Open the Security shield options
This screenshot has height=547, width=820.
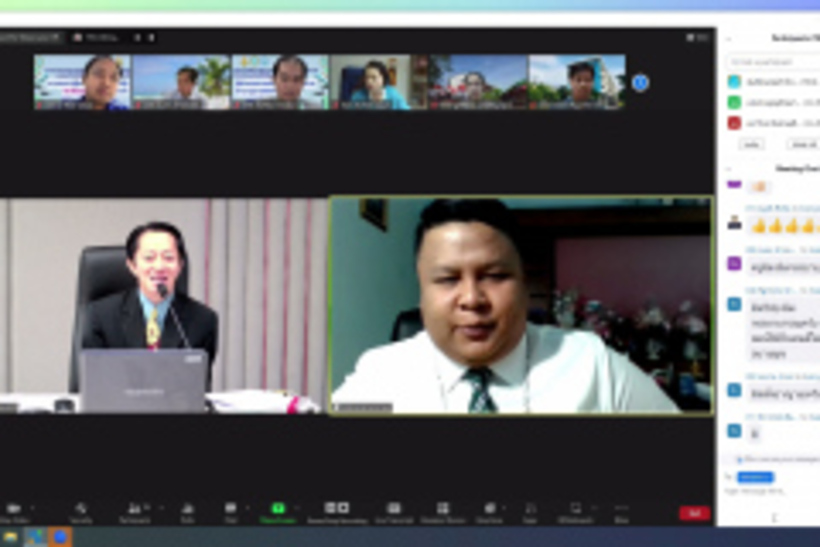point(81,508)
